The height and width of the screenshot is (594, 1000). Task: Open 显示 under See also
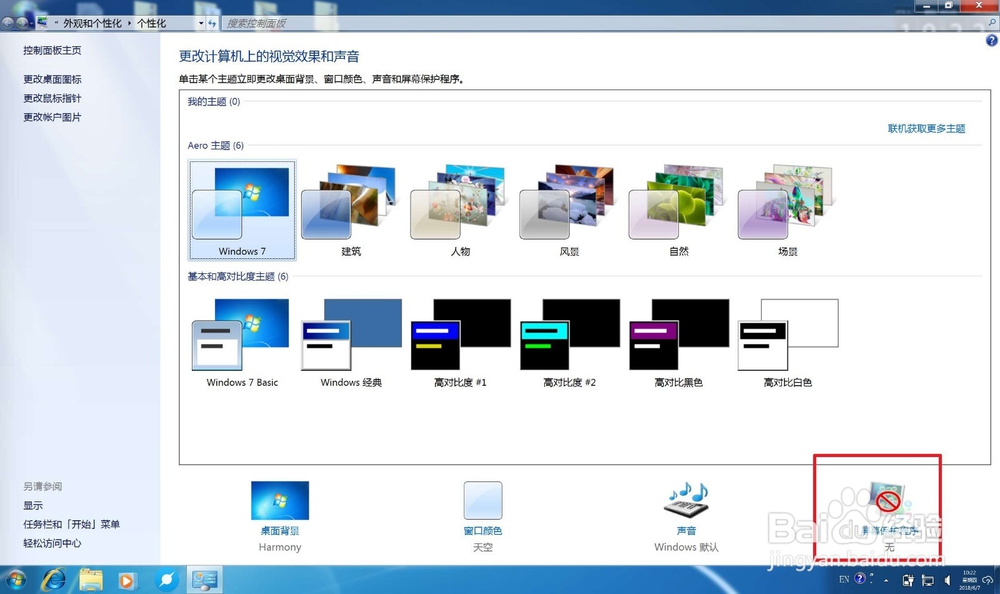coord(33,505)
